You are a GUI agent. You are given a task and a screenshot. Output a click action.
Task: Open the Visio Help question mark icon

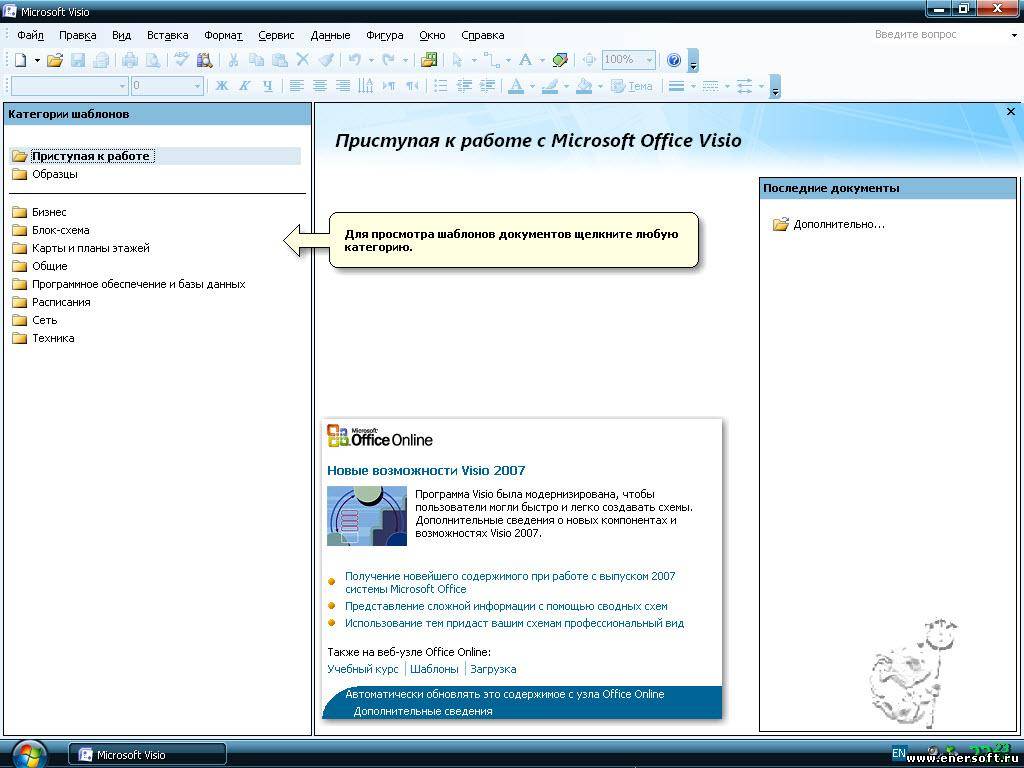click(674, 60)
